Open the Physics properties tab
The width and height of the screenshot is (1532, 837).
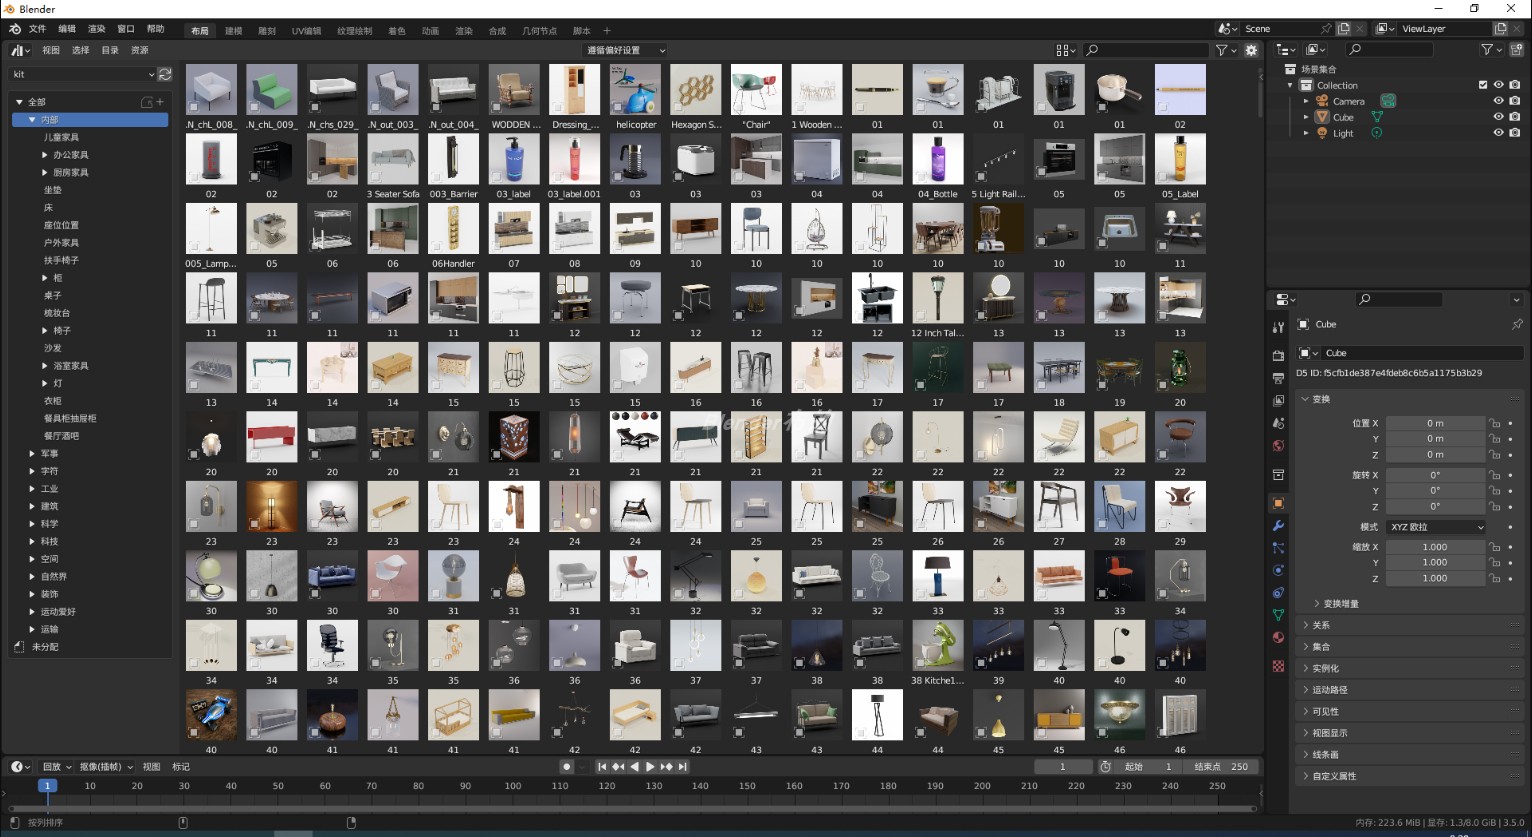coord(1278,570)
